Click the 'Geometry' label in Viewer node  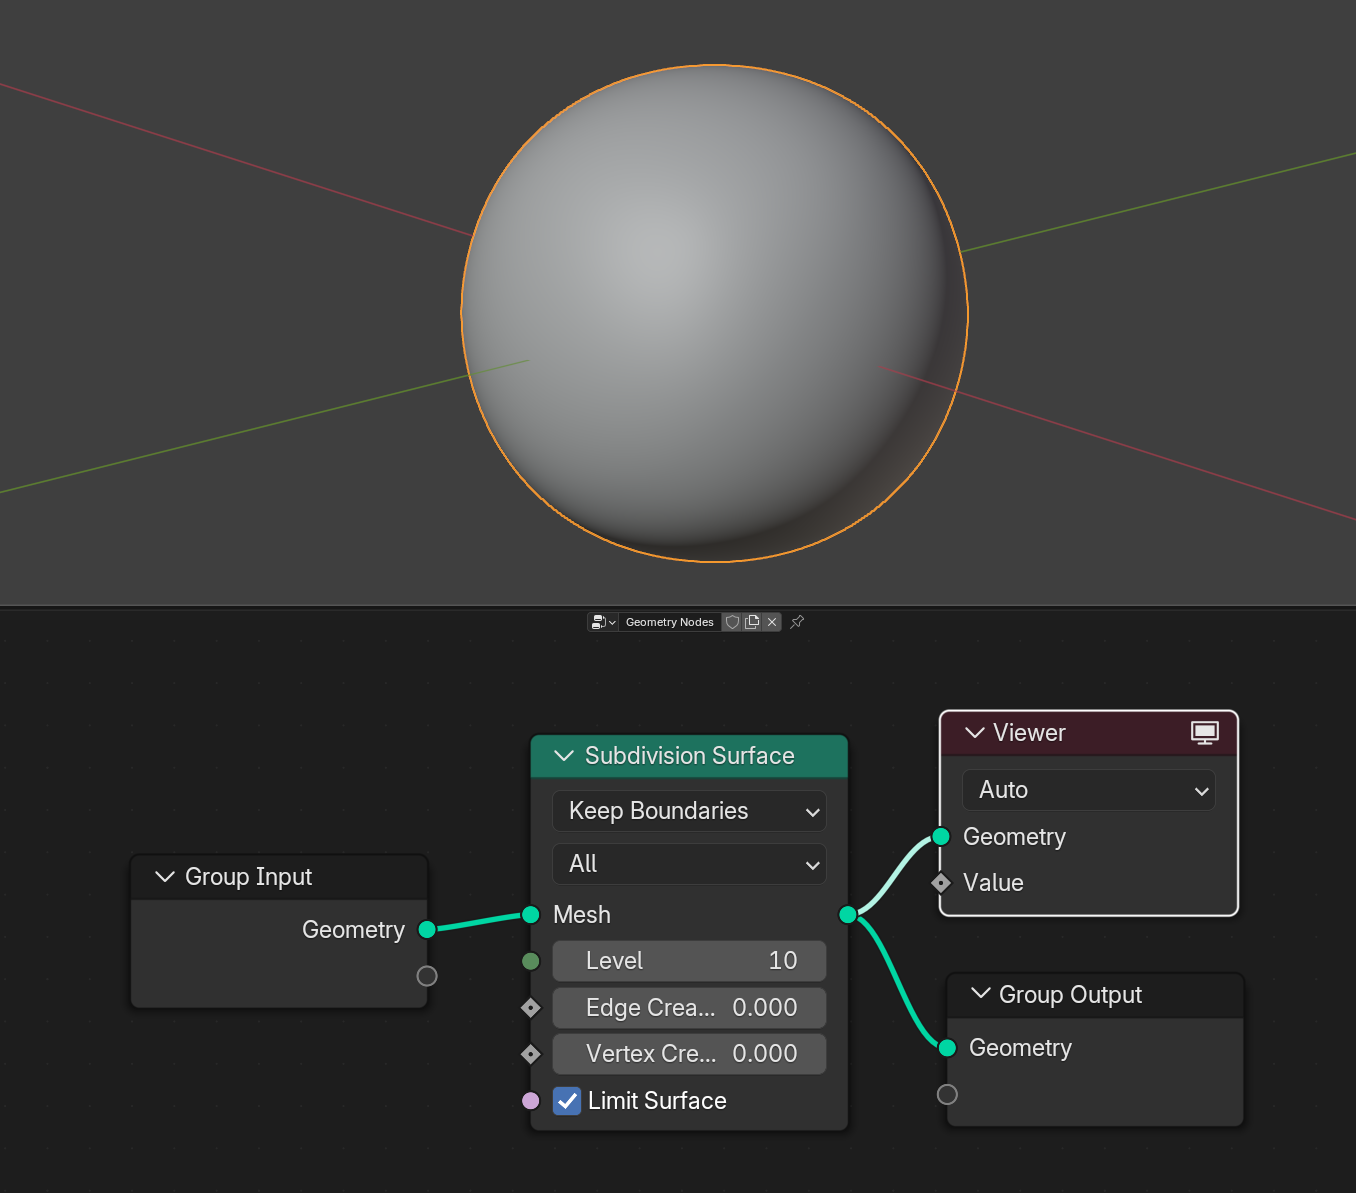[1014, 837]
